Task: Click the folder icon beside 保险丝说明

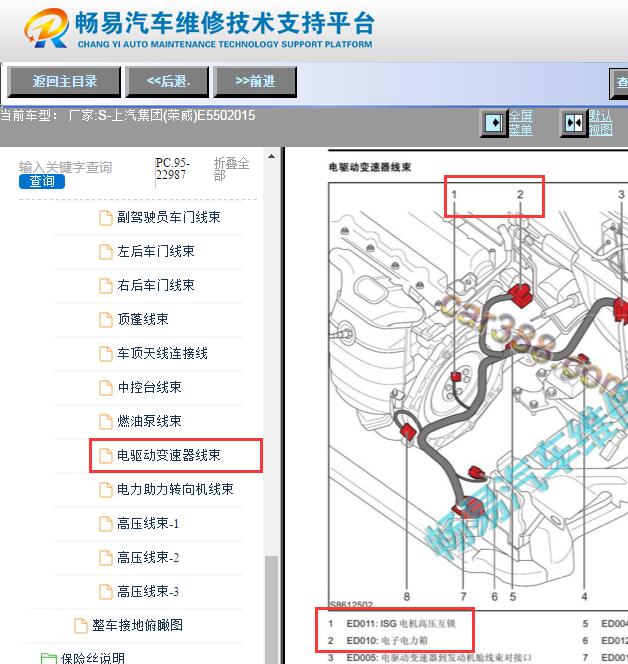Action: 49,658
